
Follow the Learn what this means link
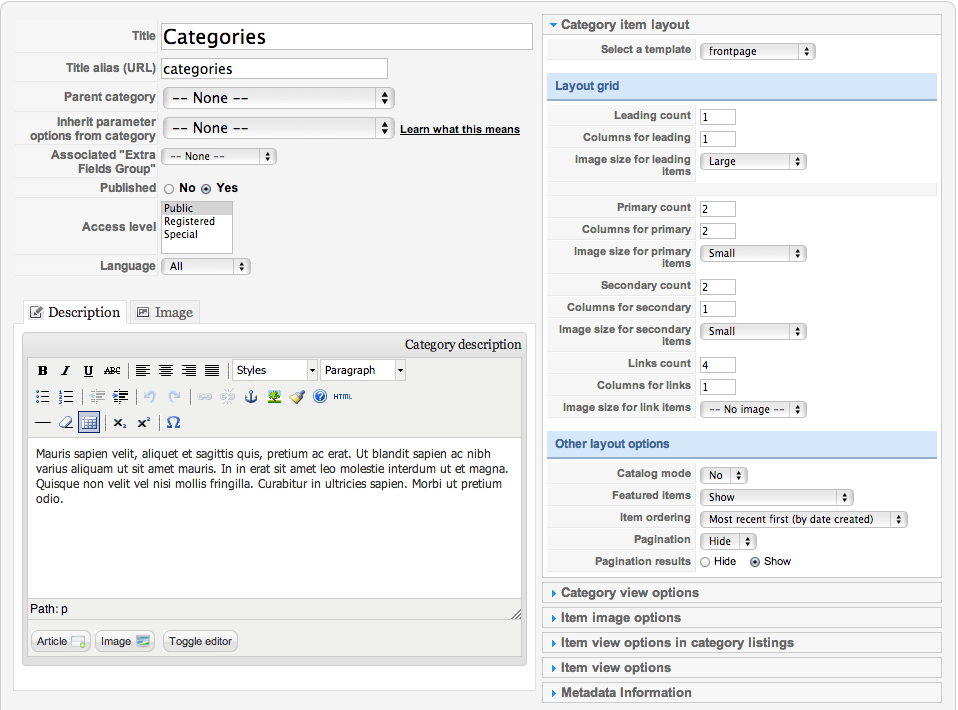[460, 130]
